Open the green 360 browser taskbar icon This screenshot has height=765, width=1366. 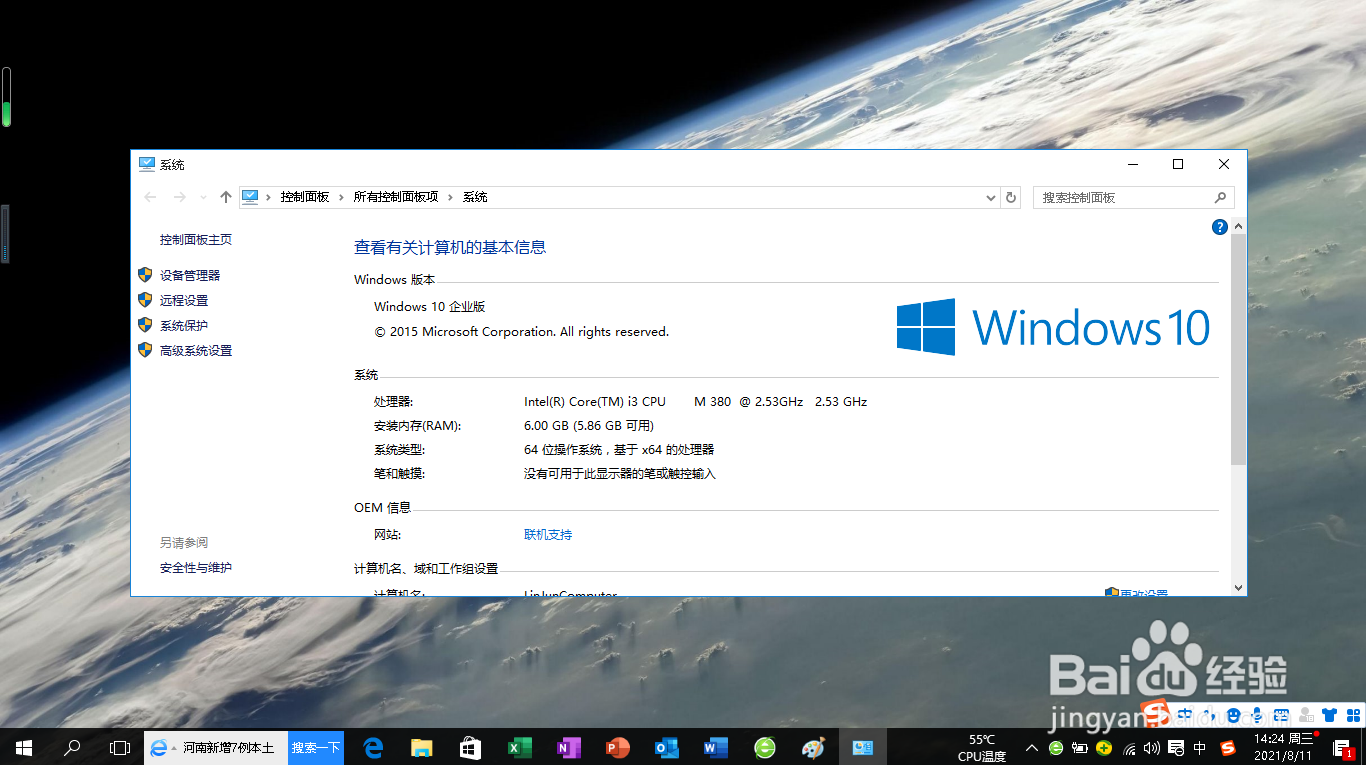tap(765, 747)
